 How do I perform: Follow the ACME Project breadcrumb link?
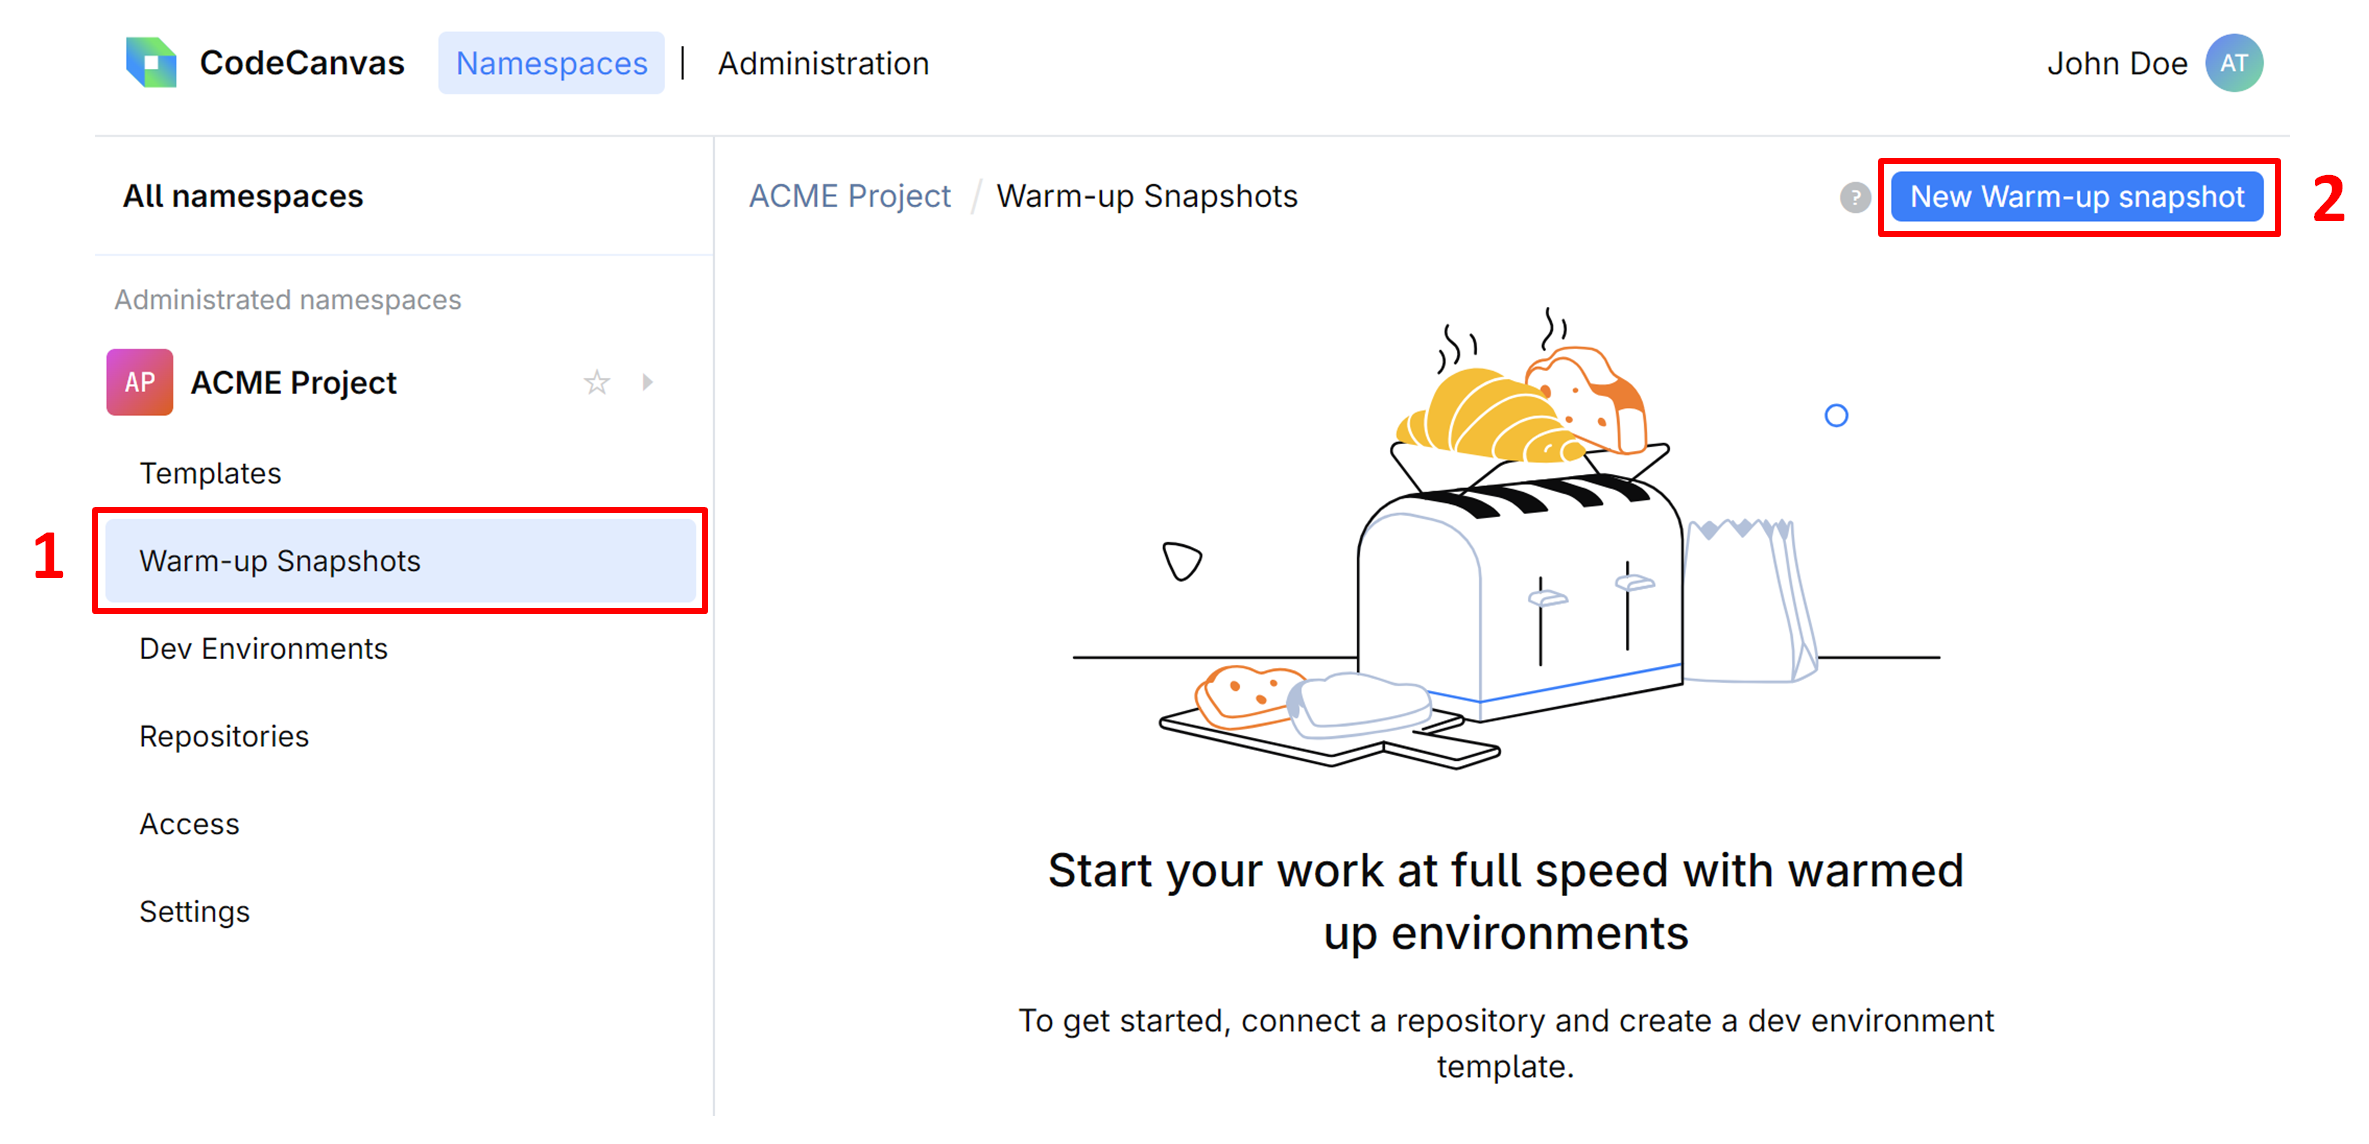pyautogui.click(x=849, y=196)
